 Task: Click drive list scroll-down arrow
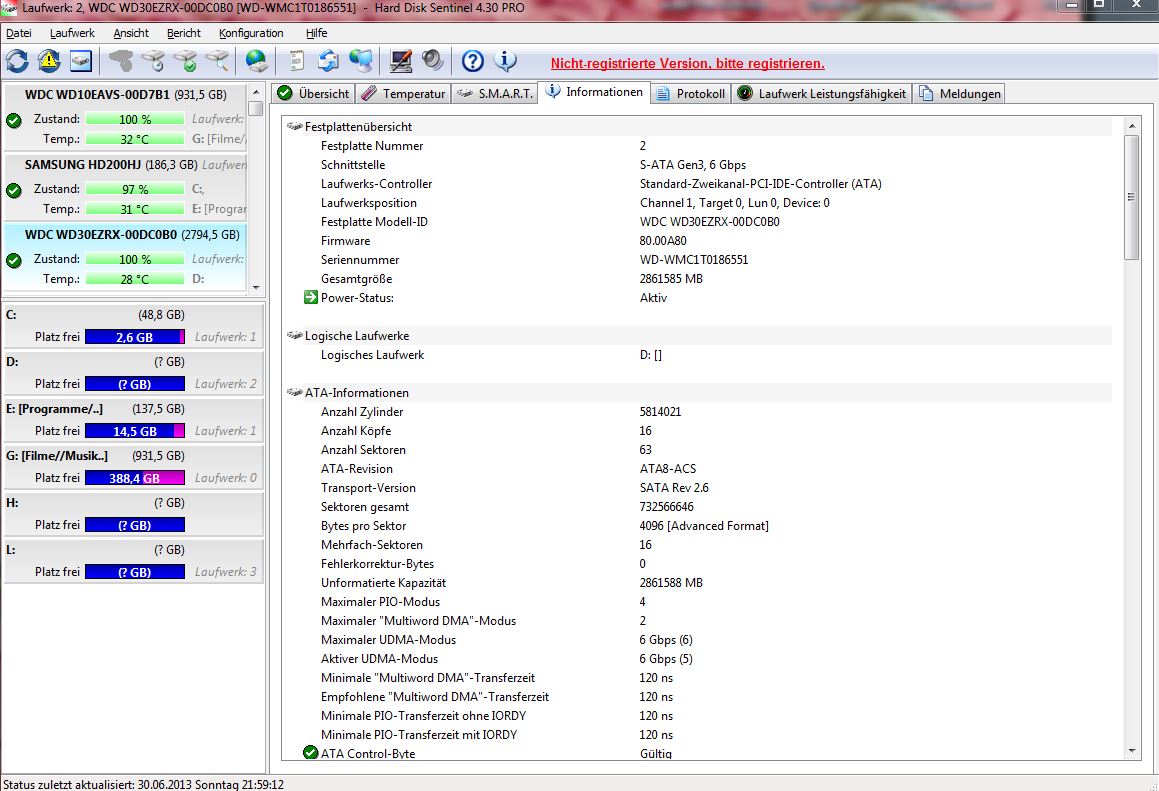pyautogui.click(x=256, y=288)
